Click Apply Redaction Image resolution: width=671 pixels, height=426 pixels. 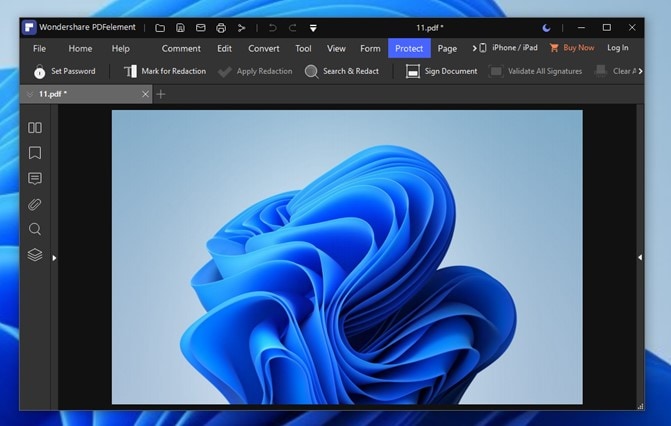click(x=255, y=71)
